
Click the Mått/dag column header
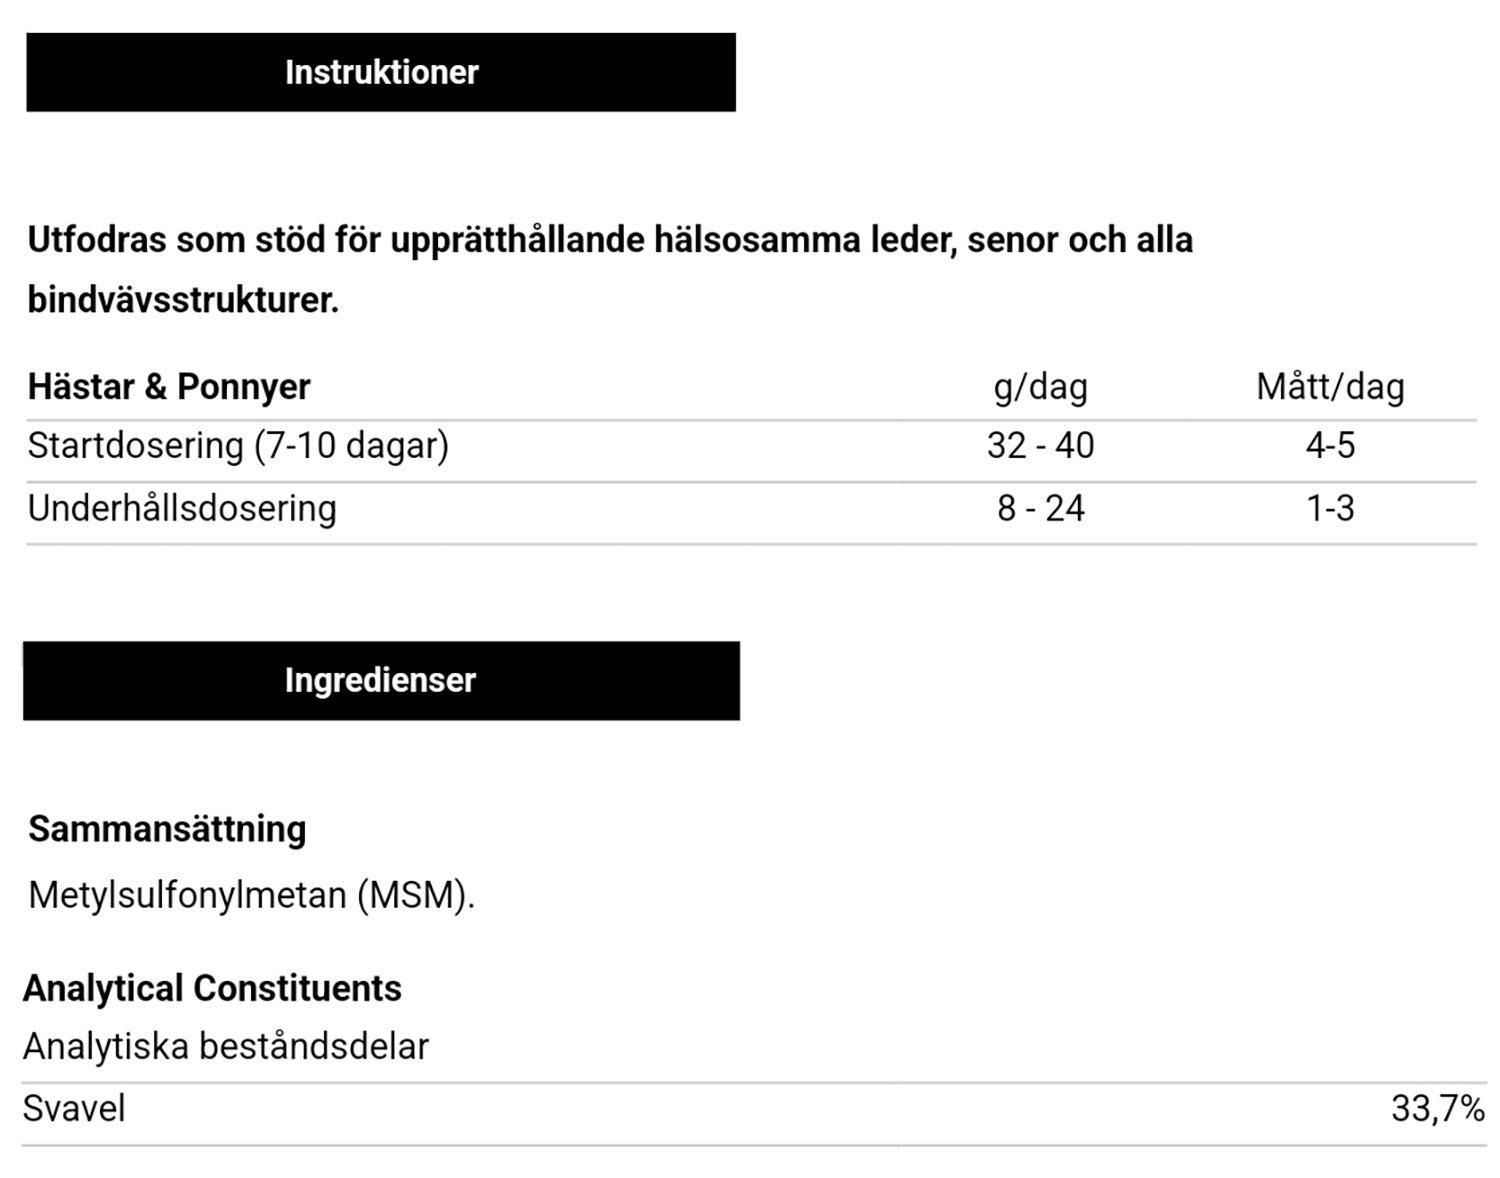(x=1330, y=387)
